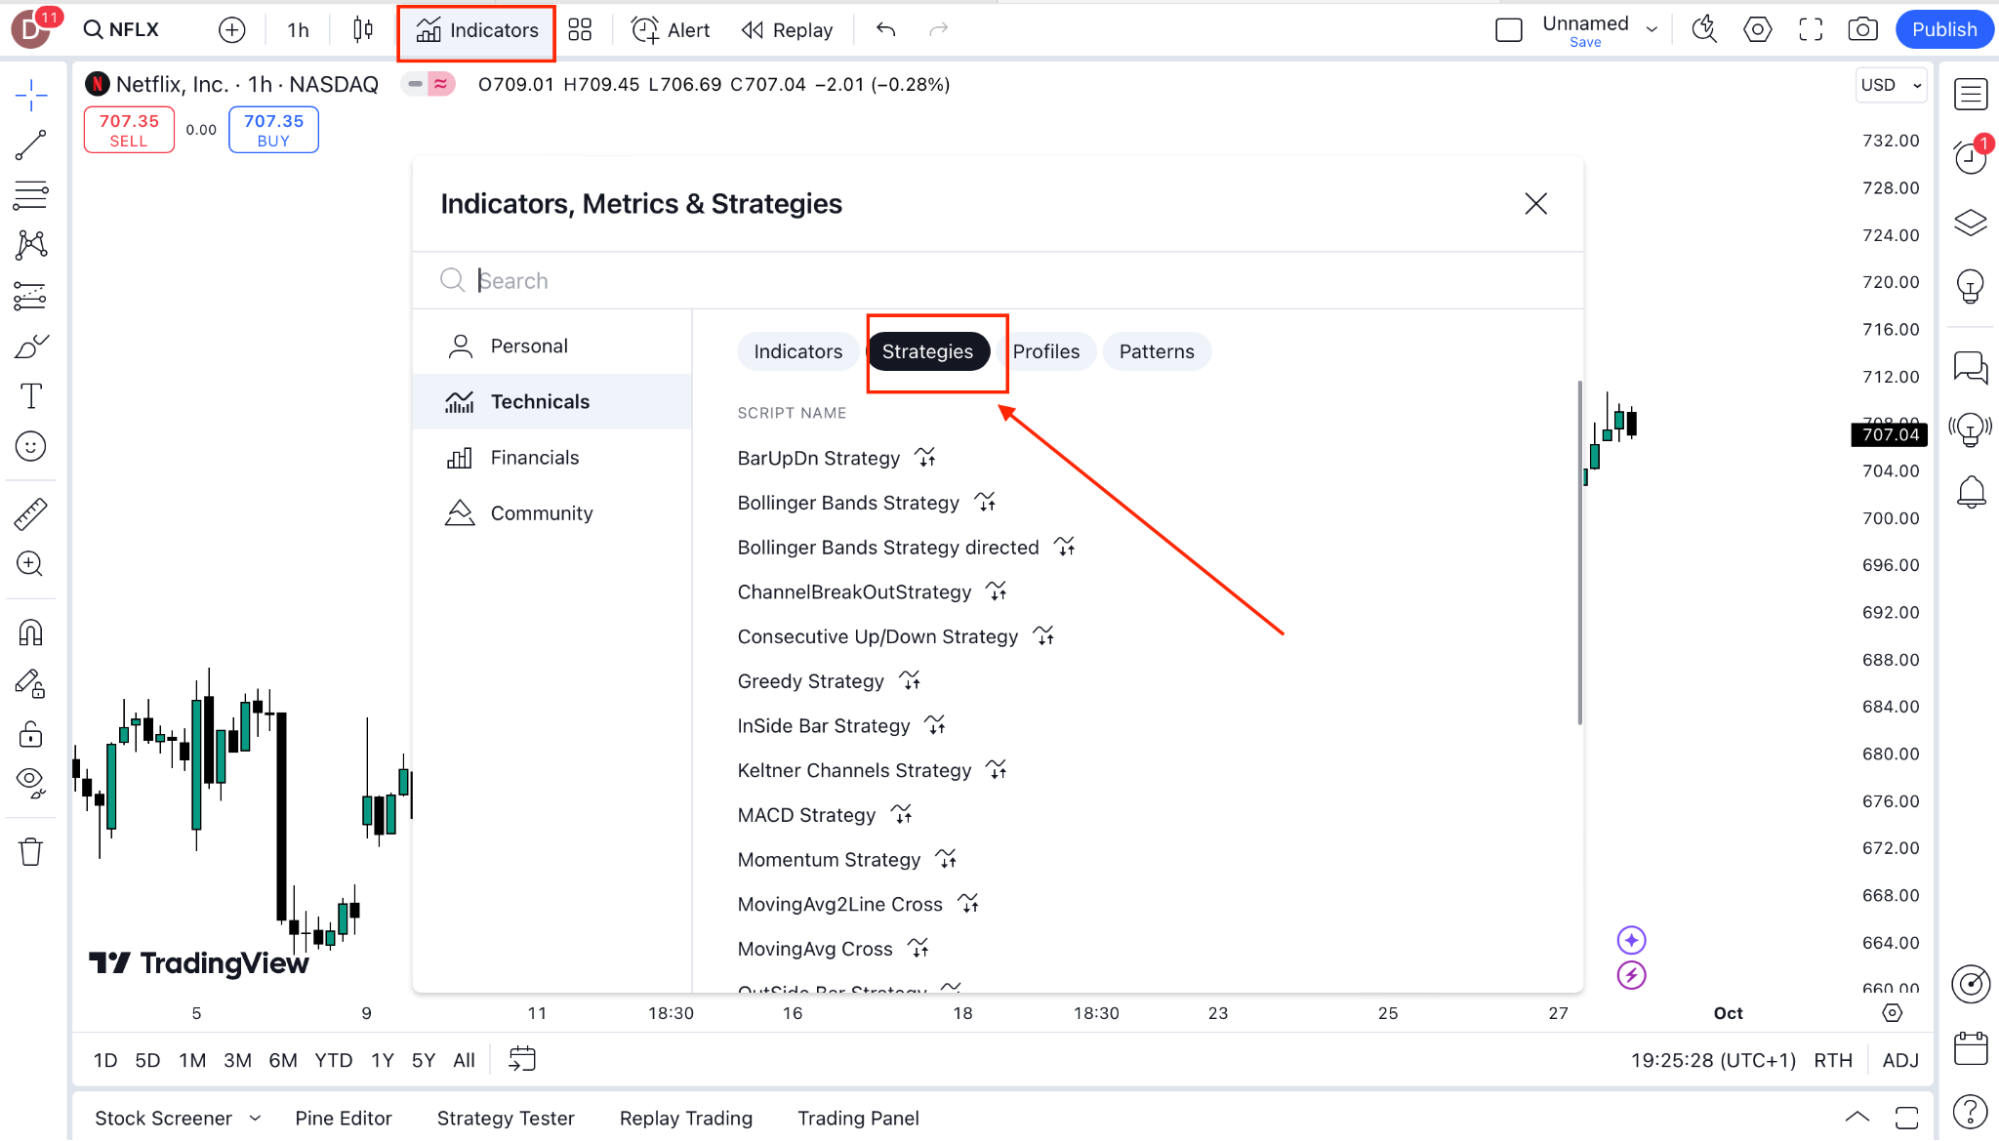The image size is (1999, 1141).
Task: Select the Text annotation tool
Action: 31,396
